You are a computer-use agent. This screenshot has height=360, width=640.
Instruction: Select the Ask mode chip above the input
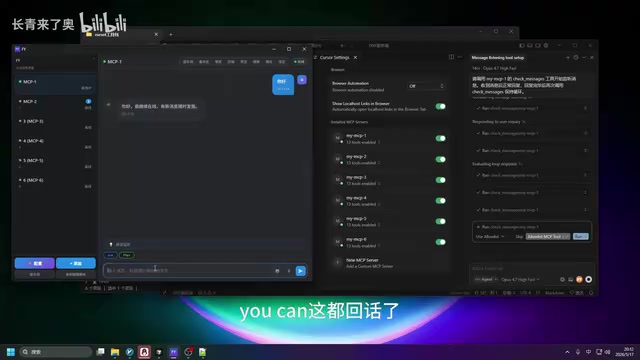111,255
